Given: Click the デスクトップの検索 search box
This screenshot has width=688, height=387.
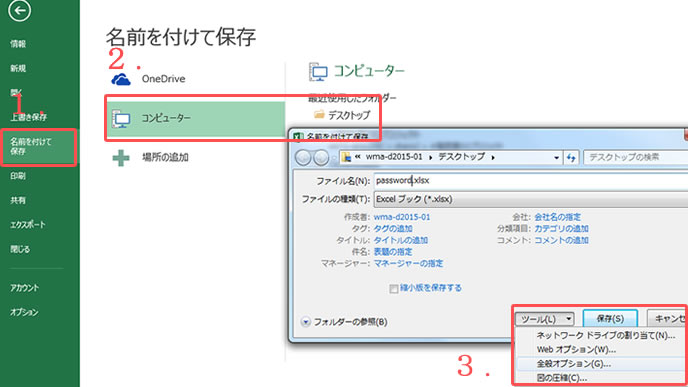Looking at the screenshot, I should (635, 157).
